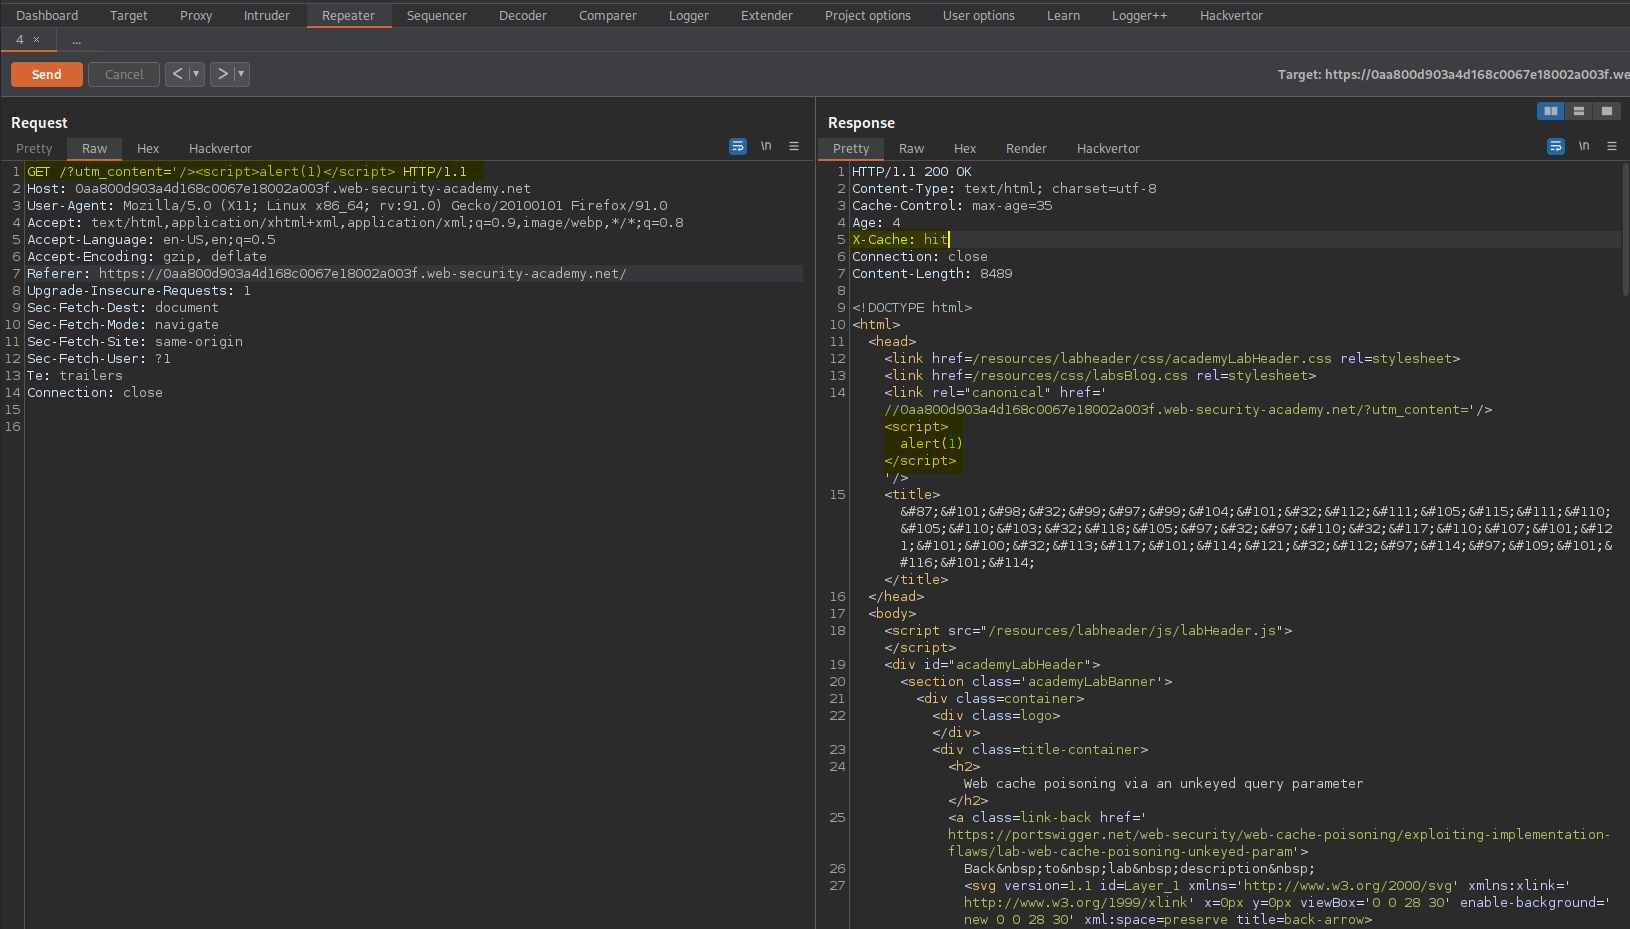Go forward to the next request in history

coord(222,74)
